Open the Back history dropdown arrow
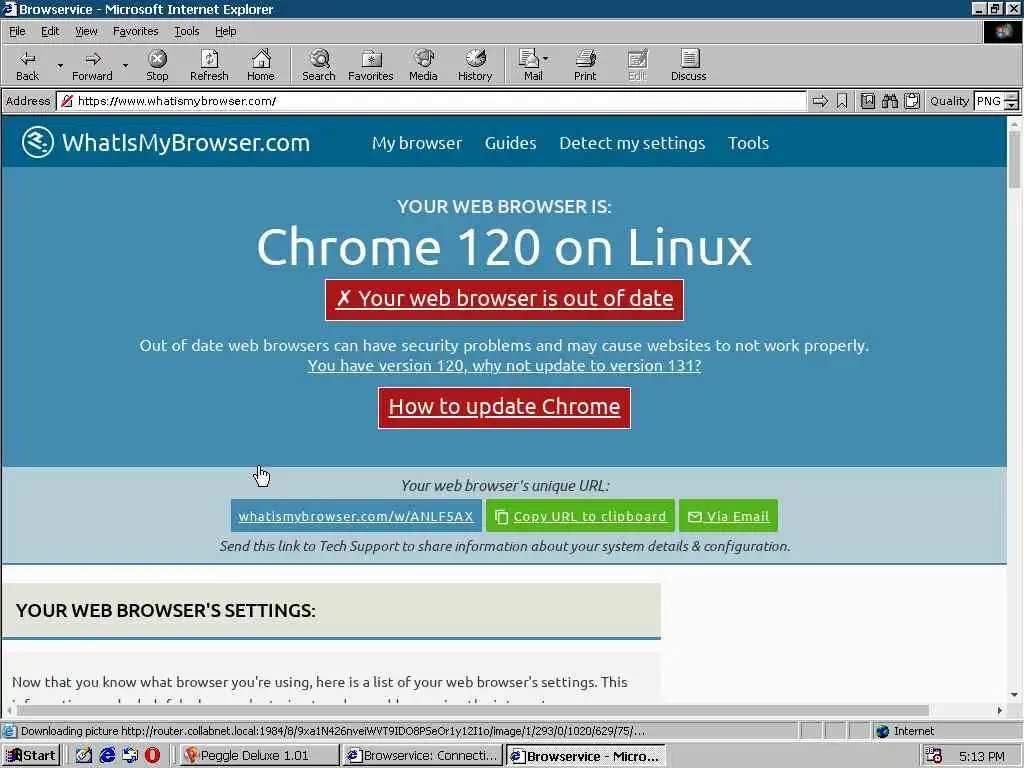 pyautogui.click(x=59, y=65)
